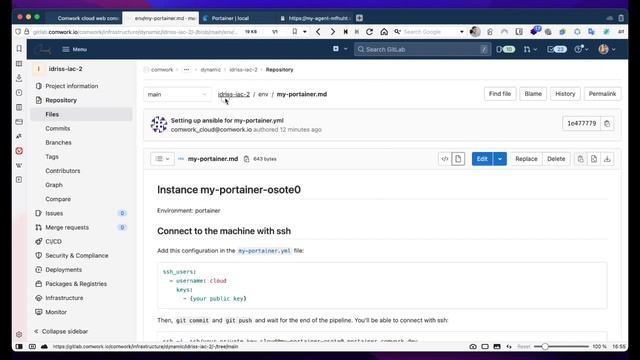Navigate back with browser arrow
Image resolution: width=640 pixels, height=360 pixels.
click(x=318, y=32)
